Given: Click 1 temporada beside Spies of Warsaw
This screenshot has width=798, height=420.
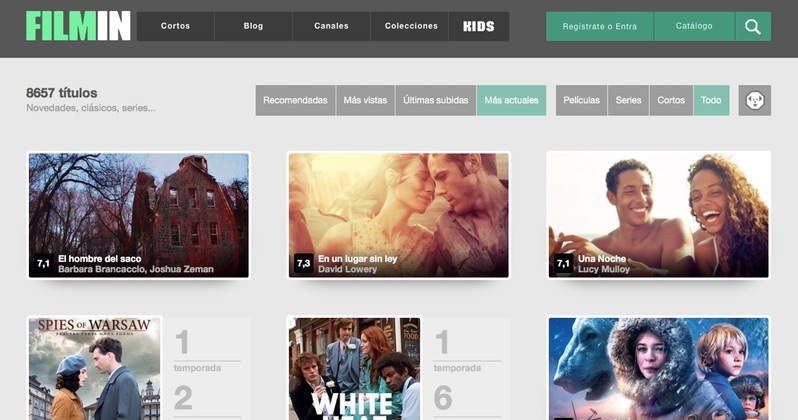Looking at the screenshot, I should coord(206,351).
